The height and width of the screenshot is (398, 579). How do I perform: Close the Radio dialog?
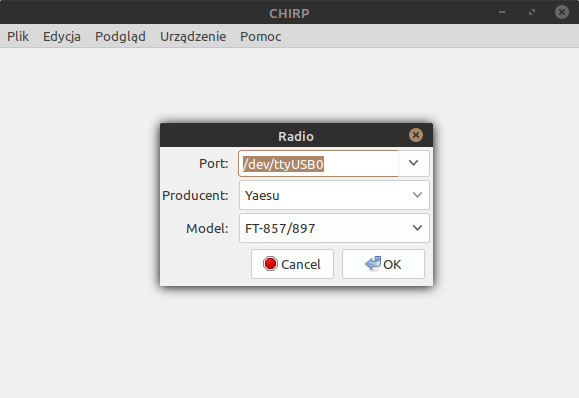coord(416,135)
